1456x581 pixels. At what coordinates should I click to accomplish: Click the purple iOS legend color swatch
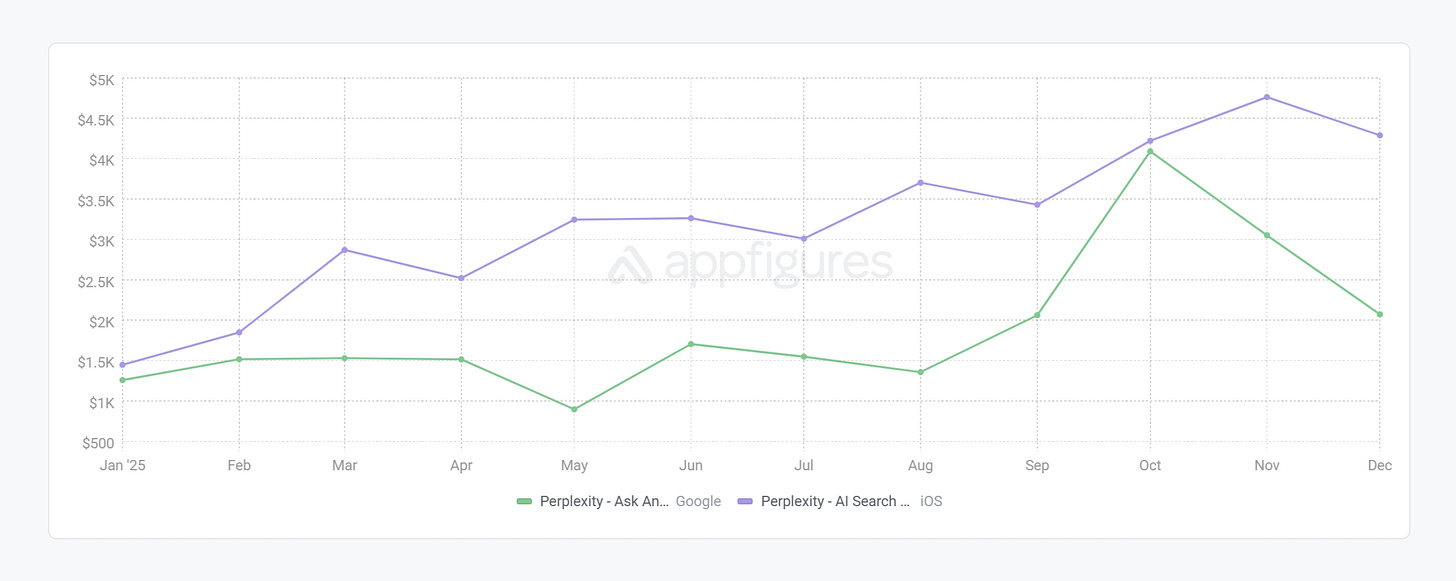point(745,501)
